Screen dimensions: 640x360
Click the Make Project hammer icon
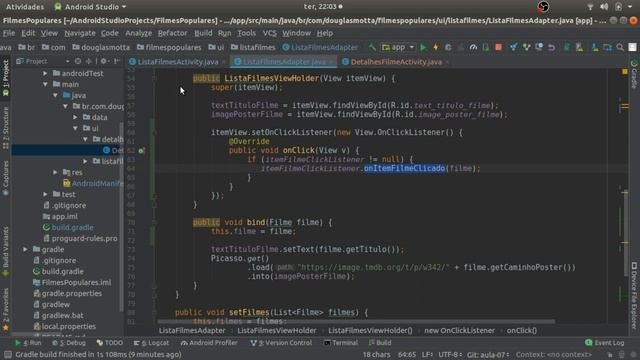pyautogui.click(x=372, y=47)
